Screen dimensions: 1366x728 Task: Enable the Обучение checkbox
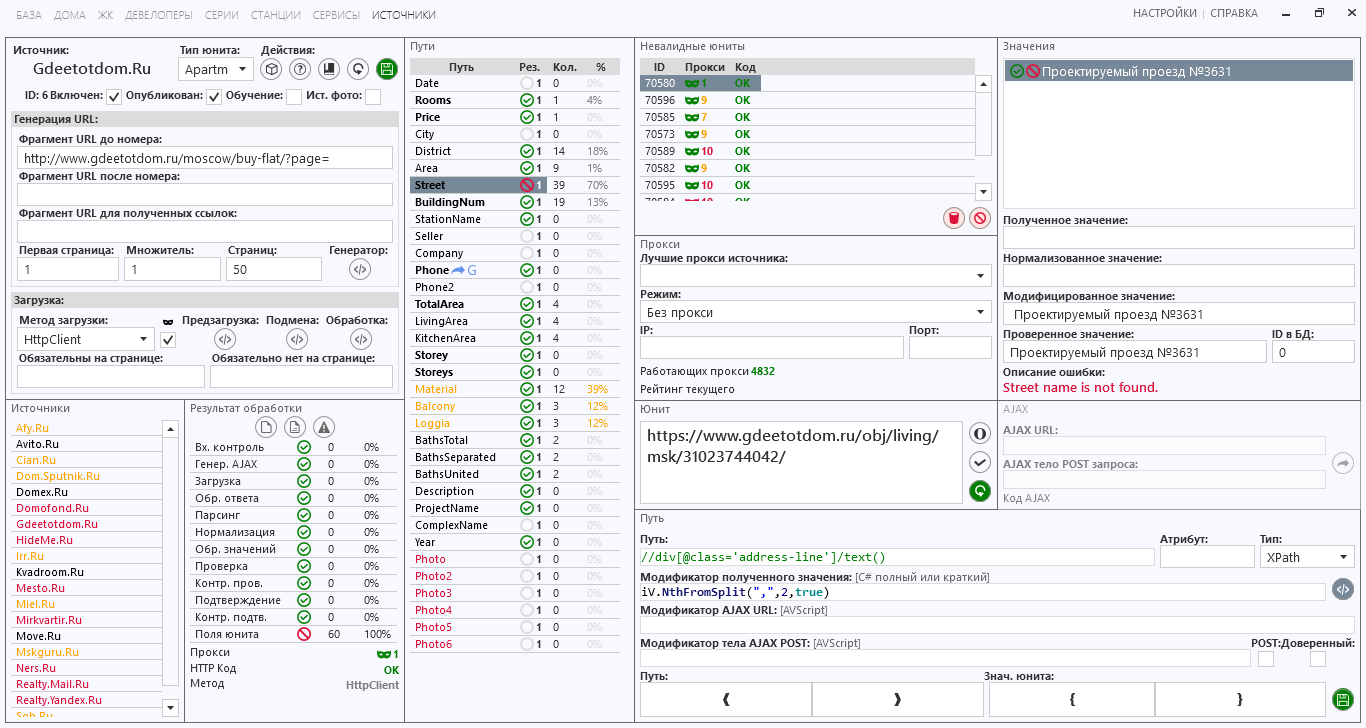[x=294, y=97]
